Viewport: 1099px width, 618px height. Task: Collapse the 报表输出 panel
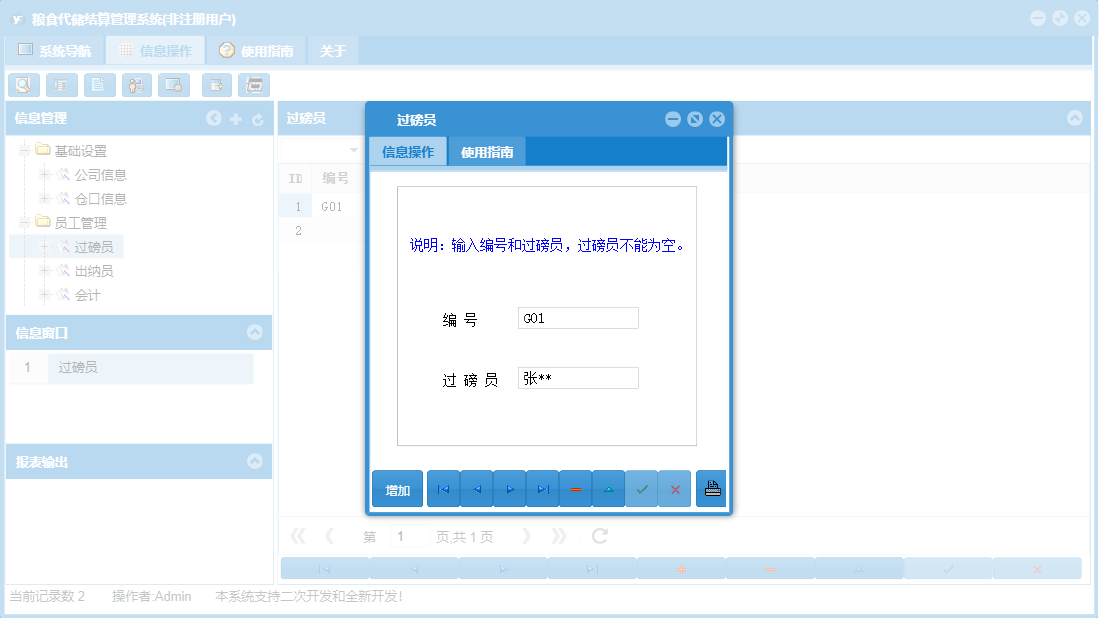(x=256, y=461)
